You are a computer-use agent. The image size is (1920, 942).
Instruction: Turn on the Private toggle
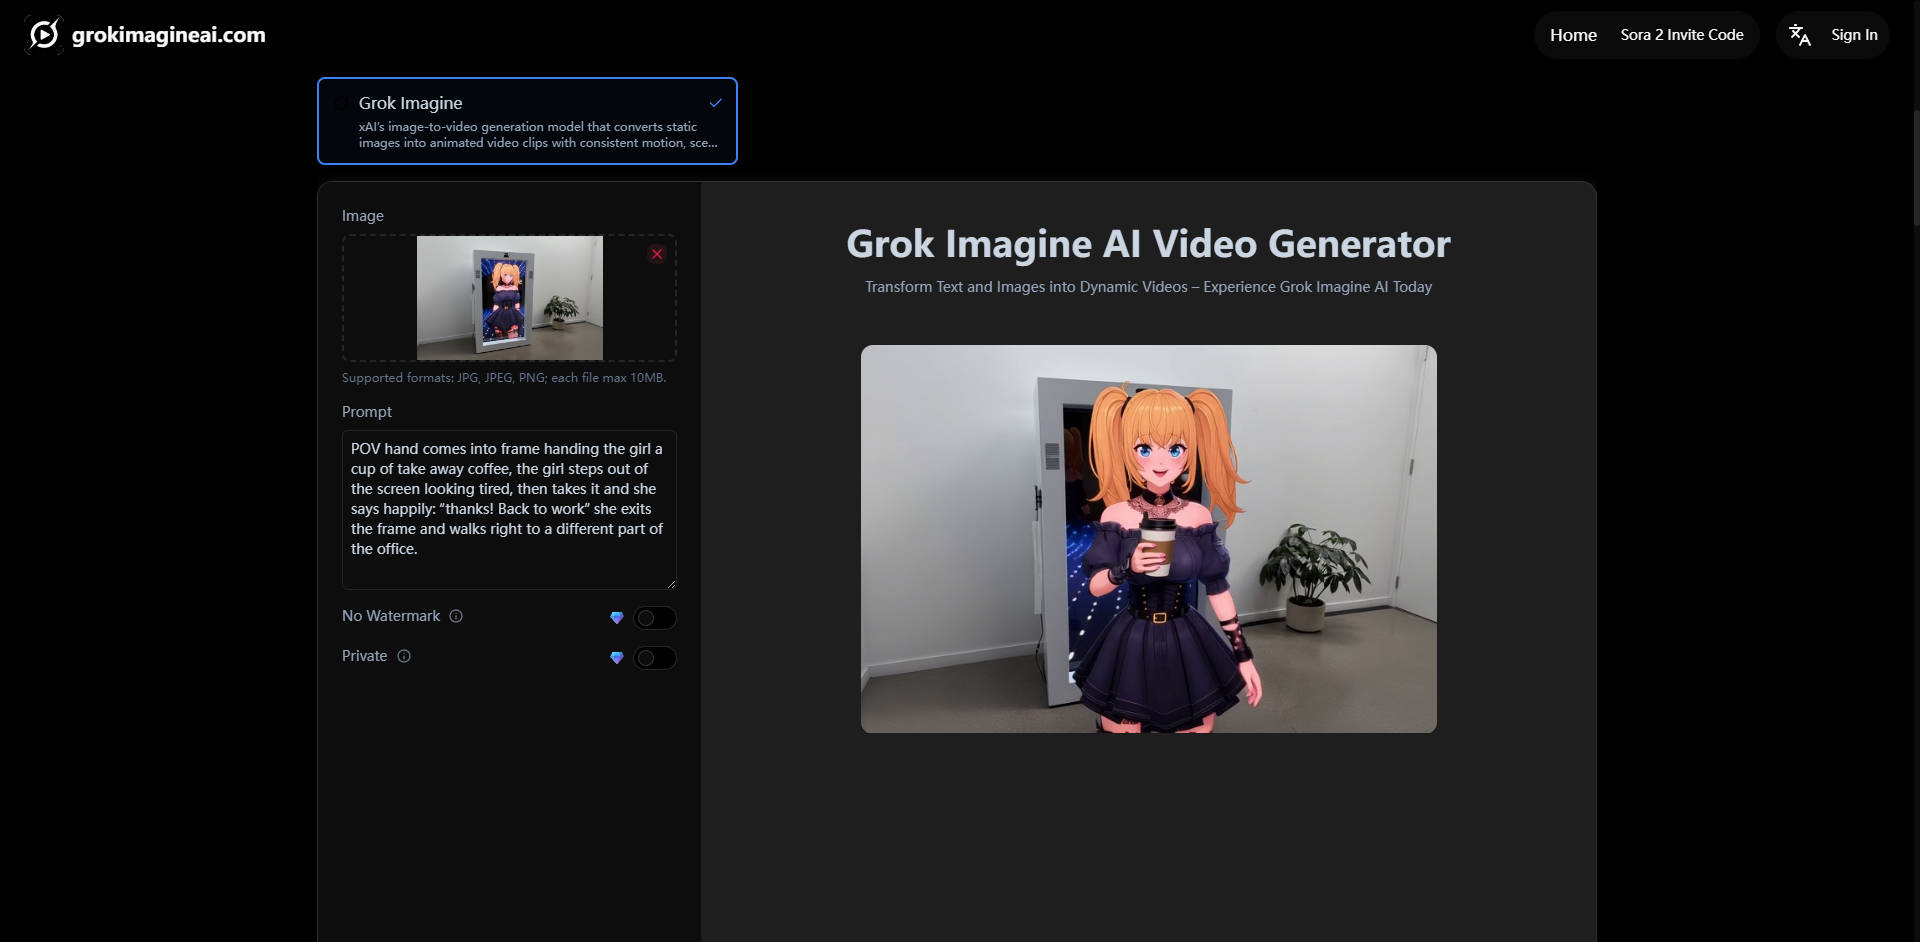click(x=656, y=658)
